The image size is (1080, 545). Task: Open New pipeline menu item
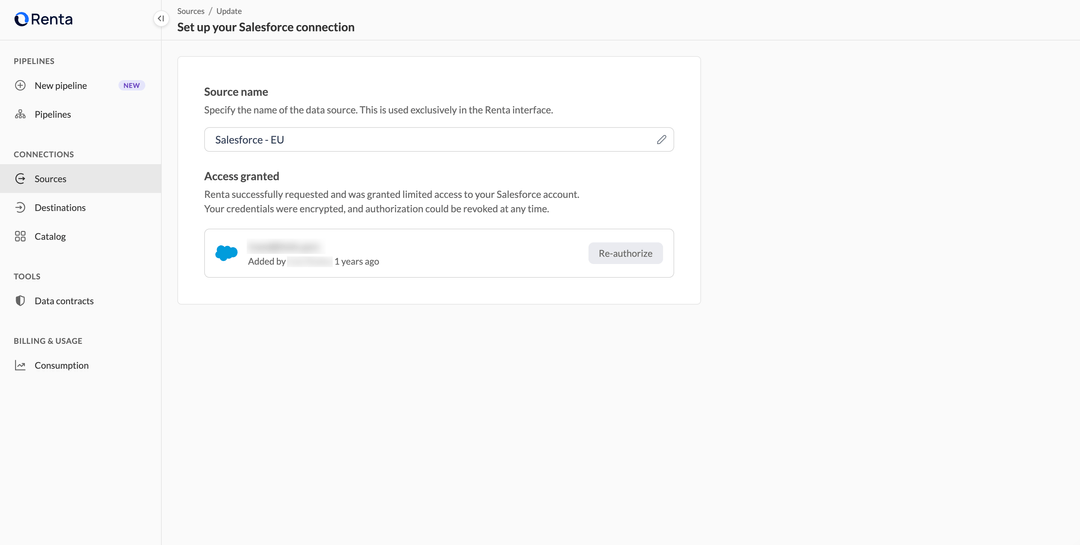pos(81,85)
